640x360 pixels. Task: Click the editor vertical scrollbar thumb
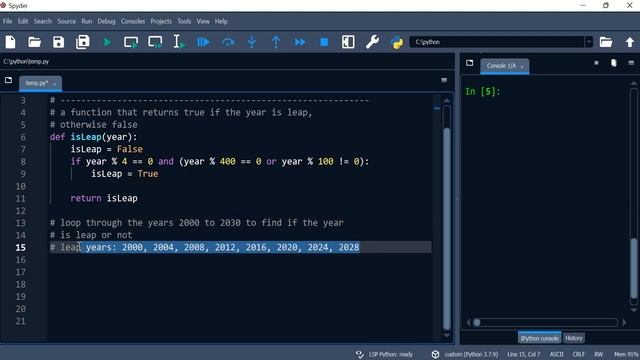447,229
